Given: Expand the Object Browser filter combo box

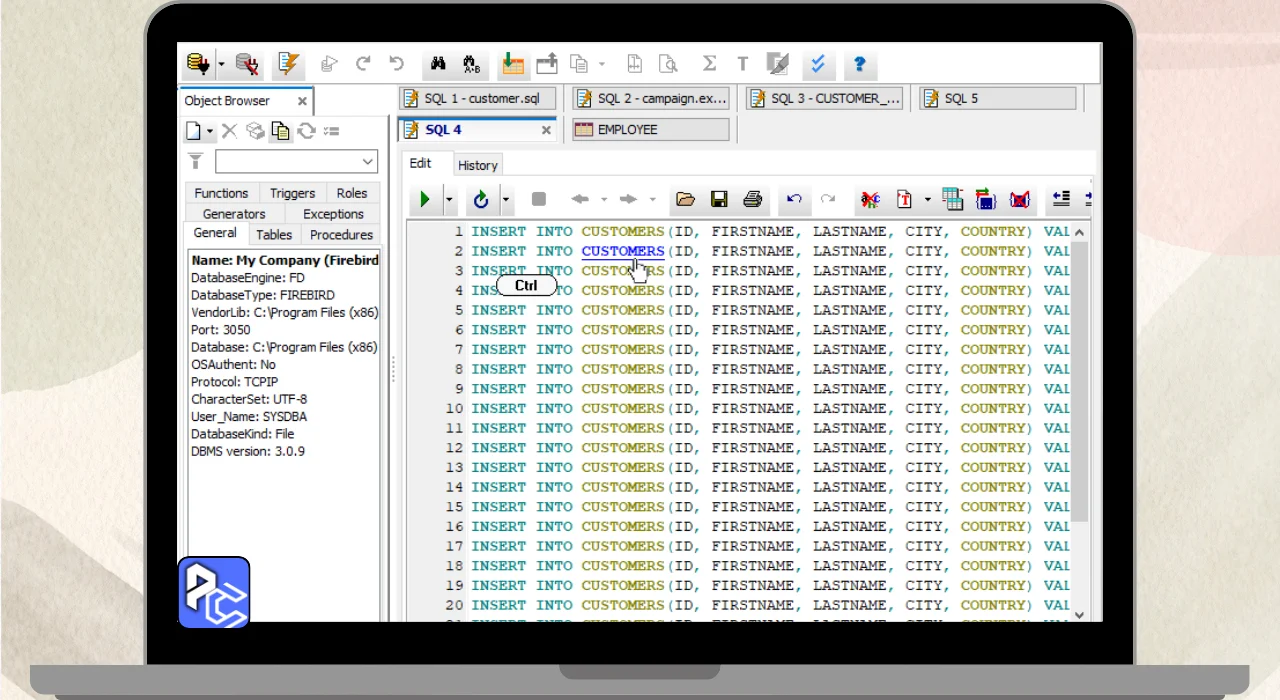Looking at the screenshot, I should pyautogui.click(x=367, y=162).
